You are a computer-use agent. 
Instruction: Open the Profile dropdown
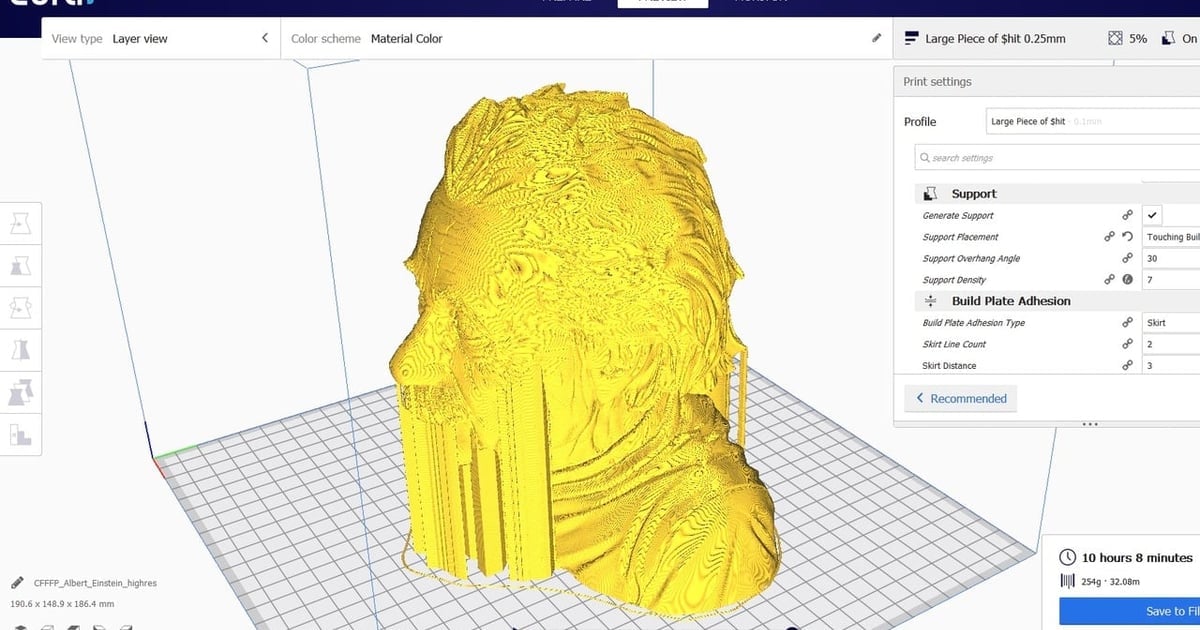point(1092,121)
